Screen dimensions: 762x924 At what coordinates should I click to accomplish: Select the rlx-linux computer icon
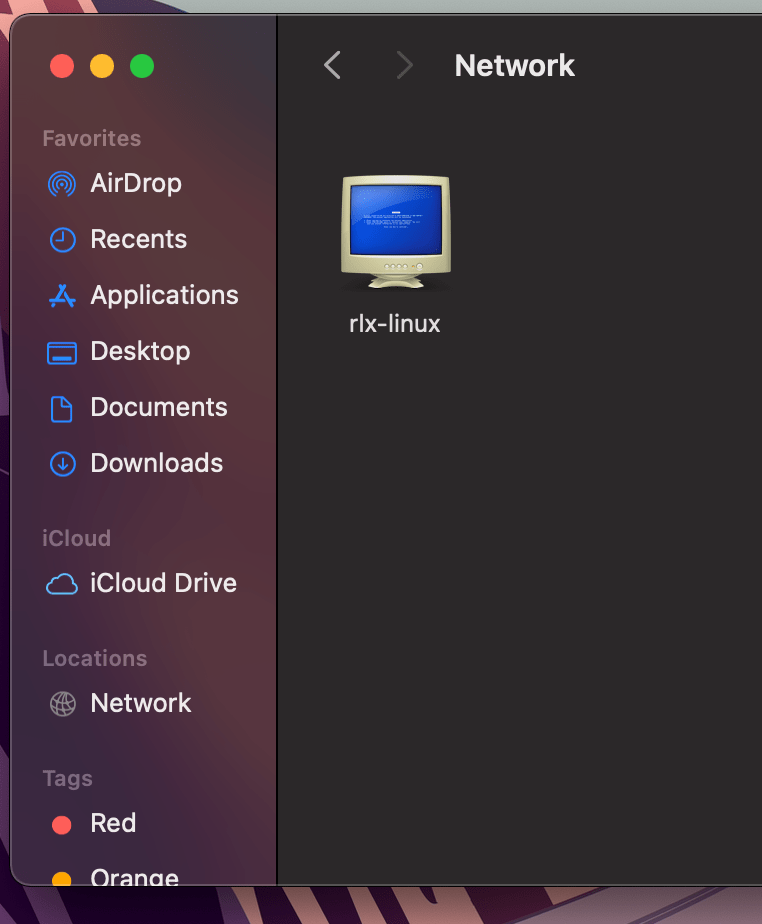pos(395,233)
